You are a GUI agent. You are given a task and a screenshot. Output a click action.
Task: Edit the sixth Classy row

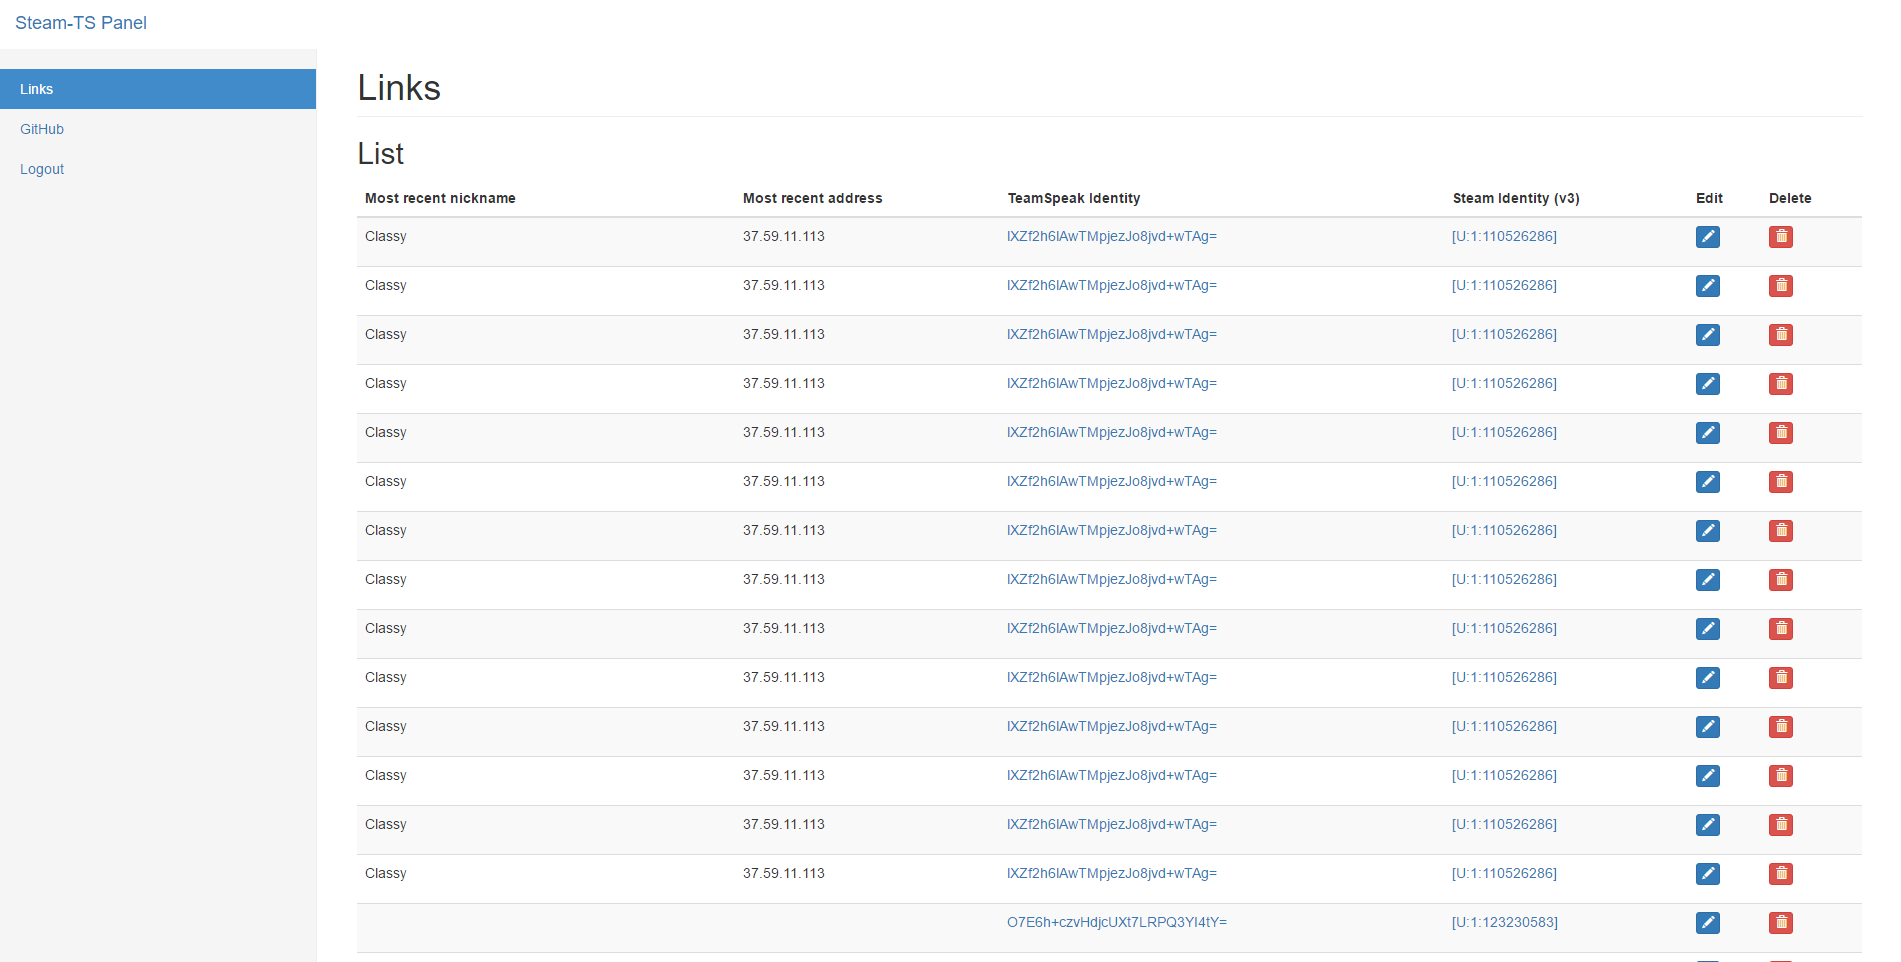[x=1708, y=481]
